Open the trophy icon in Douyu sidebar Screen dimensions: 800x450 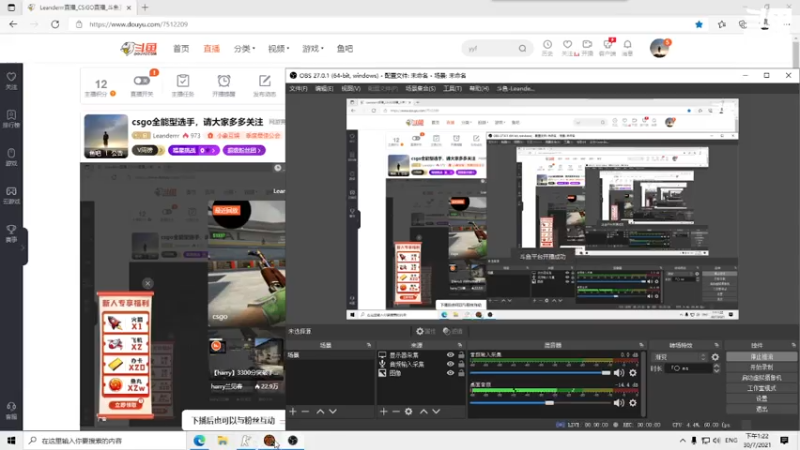11,230
